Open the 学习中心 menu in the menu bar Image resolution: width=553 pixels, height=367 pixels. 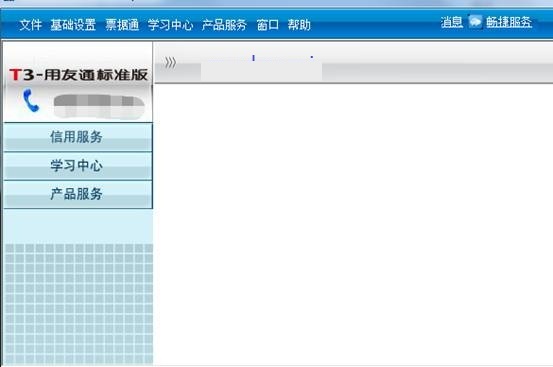[x=170, y=25]
